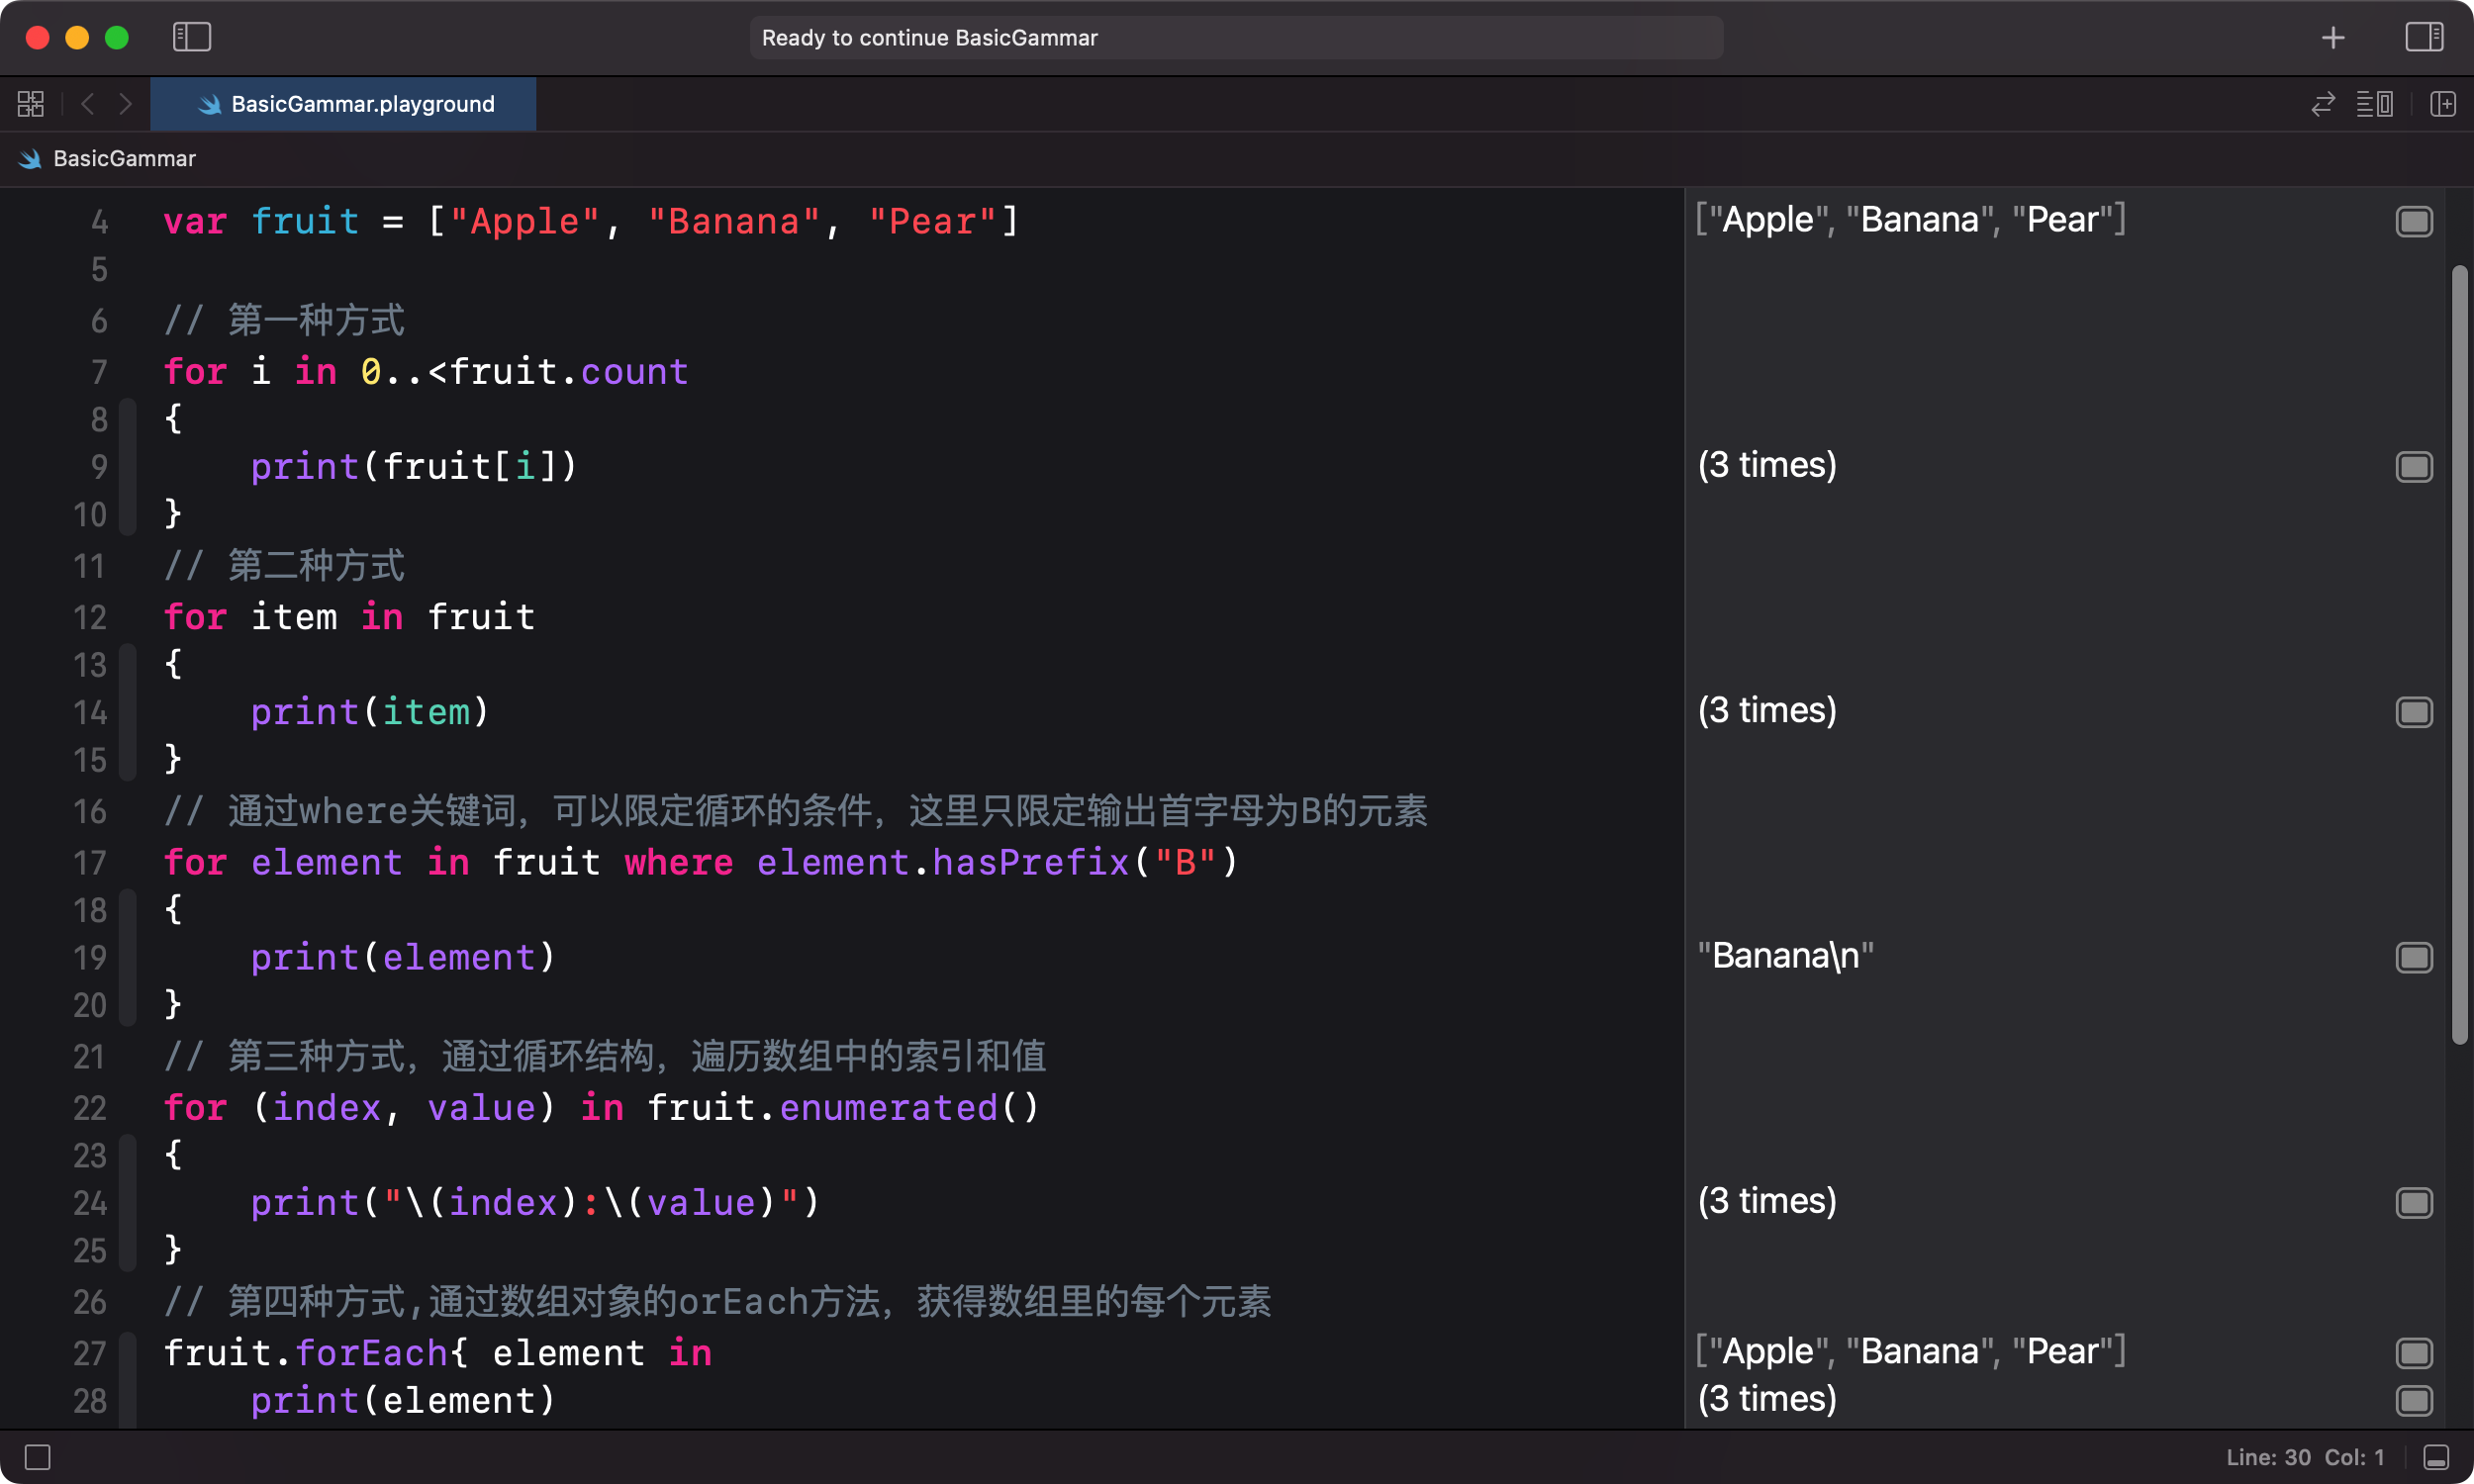Add a new item with the plus button
Screen dimensions: 2474x1484
[2333, 37]
